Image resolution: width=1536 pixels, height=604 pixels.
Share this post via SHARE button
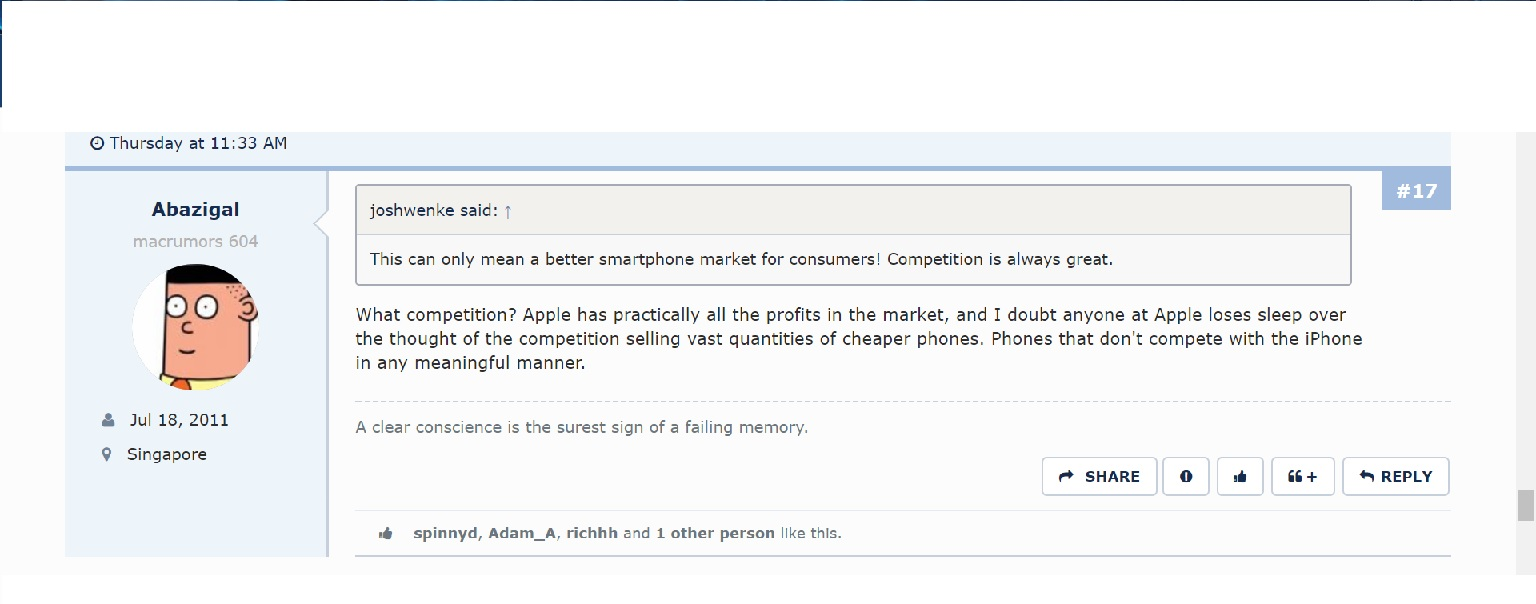(1099, 477)
